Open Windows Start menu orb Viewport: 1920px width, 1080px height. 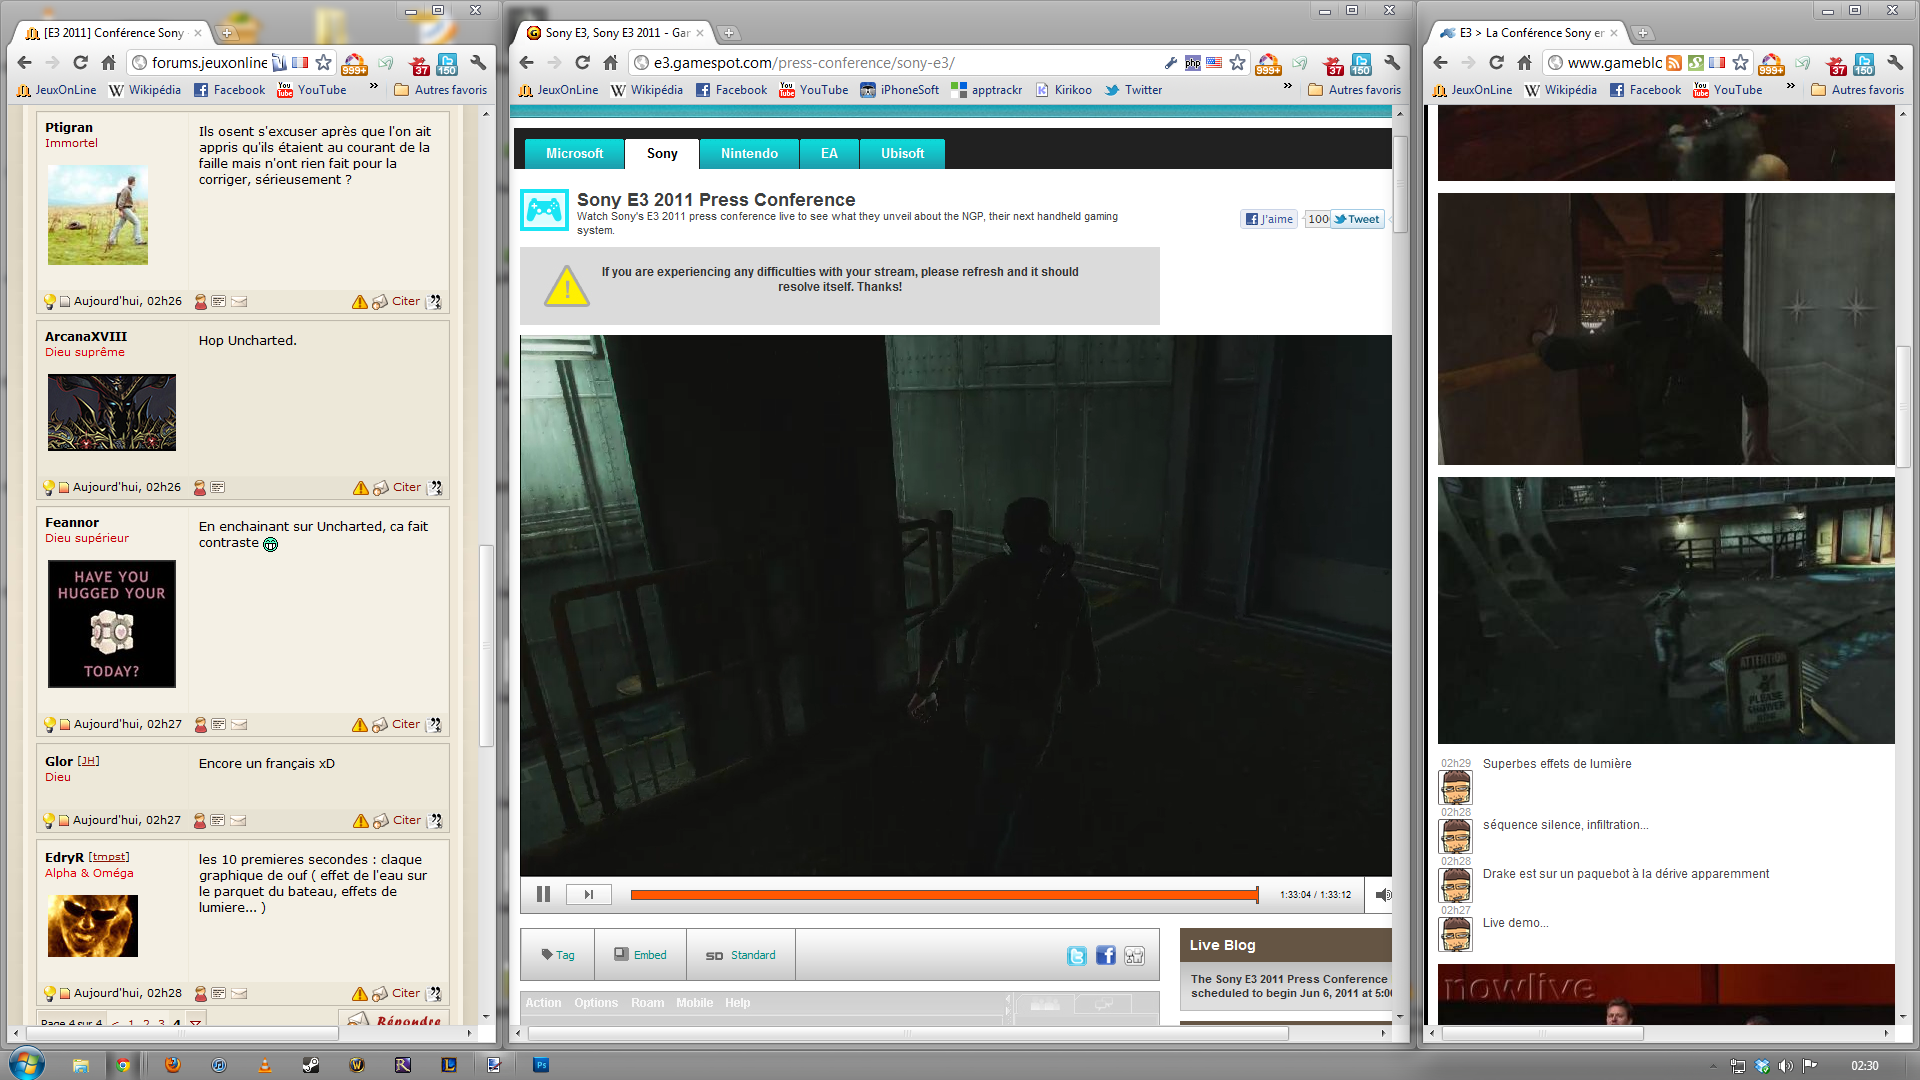(27, 1063)
